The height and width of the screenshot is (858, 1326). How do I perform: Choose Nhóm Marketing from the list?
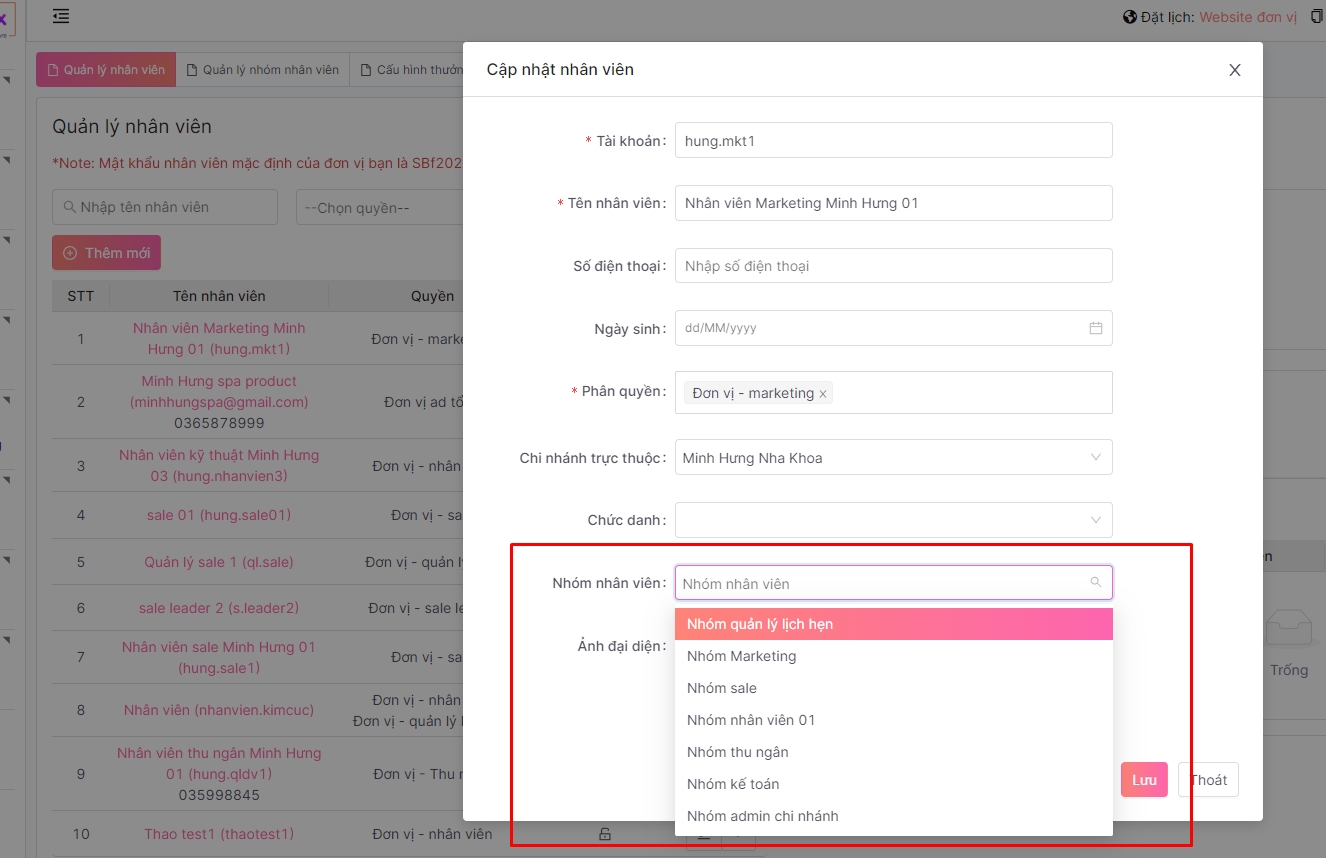pos(742,656)
